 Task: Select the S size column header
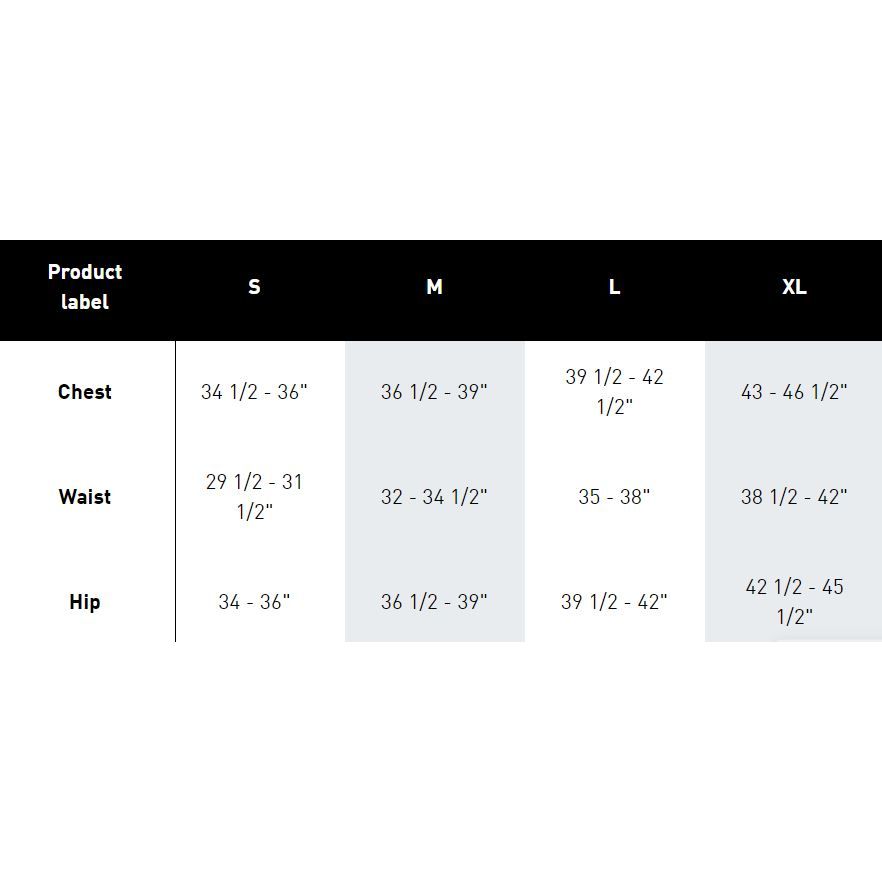(254, 287)
